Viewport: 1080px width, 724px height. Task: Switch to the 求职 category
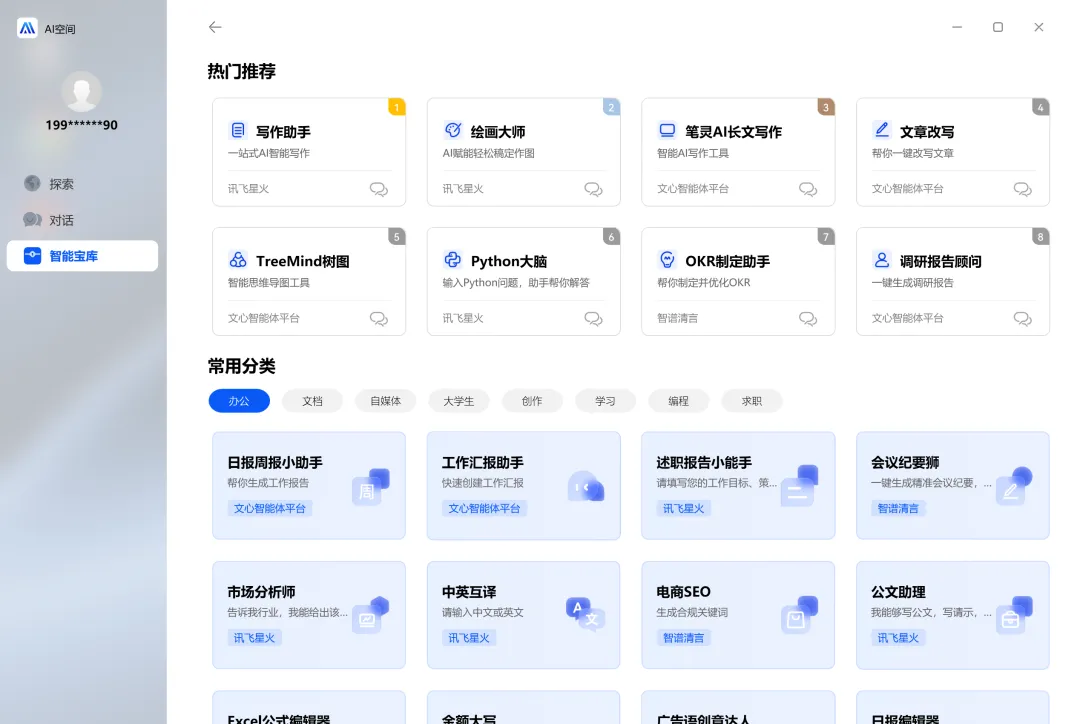pyautogui.click(x=751, y=401)
